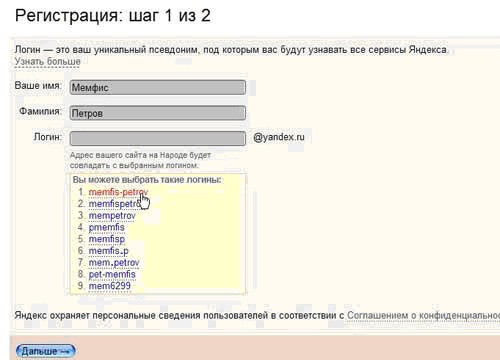Viewport: 500px width, 360px height.
Task: Open the Соглашением о конфиденциальности link
Action: 423,315
